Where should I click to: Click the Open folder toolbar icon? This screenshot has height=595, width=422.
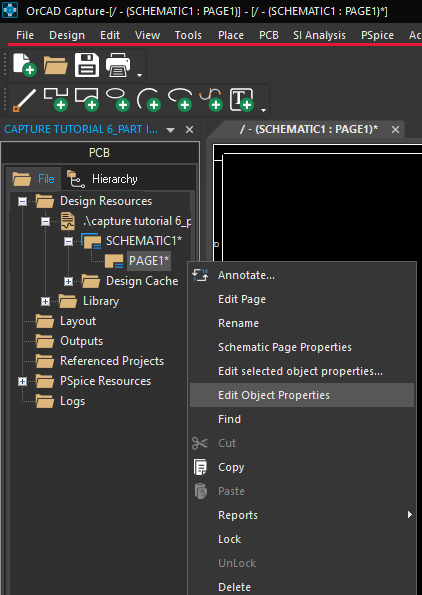pos(56,65)
